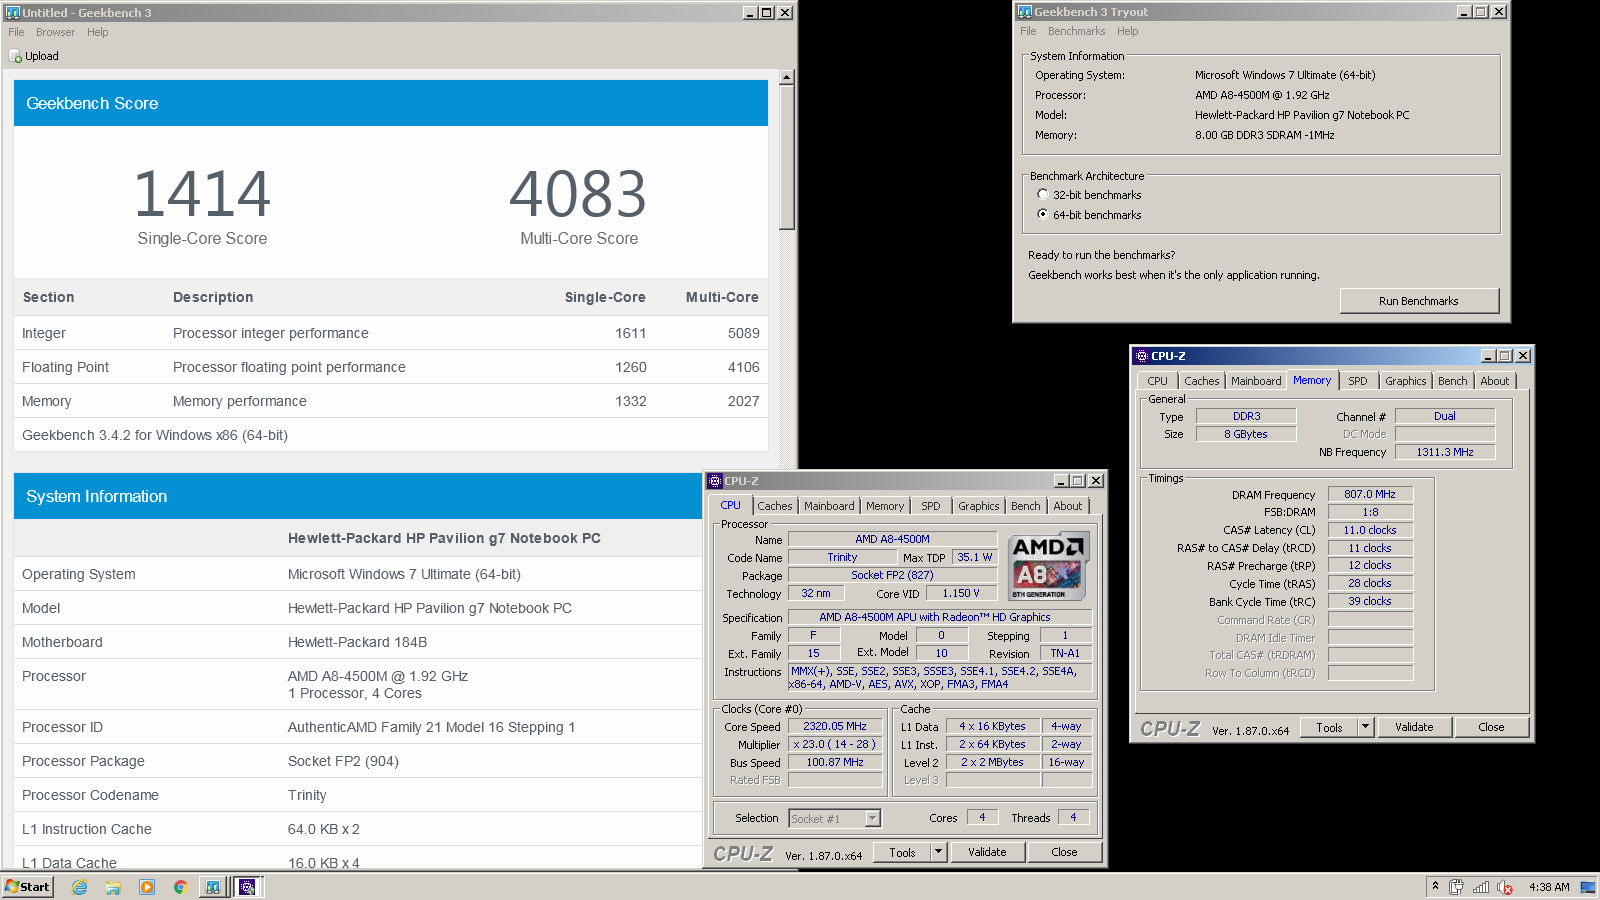
Task: Launch Windows Media Player from taskbar
Action: (x=147, y=887)
